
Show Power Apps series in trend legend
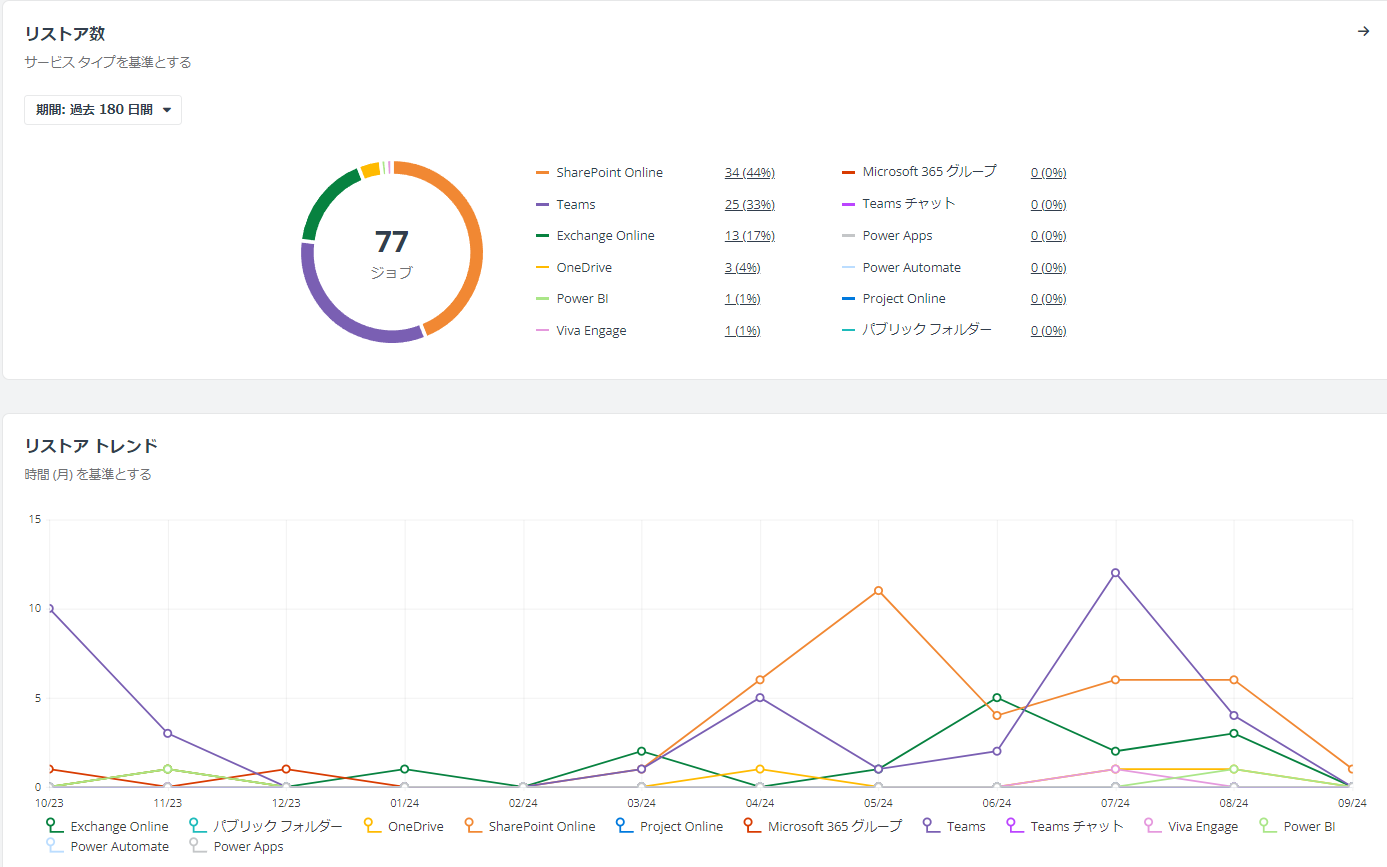pos(236,846)
